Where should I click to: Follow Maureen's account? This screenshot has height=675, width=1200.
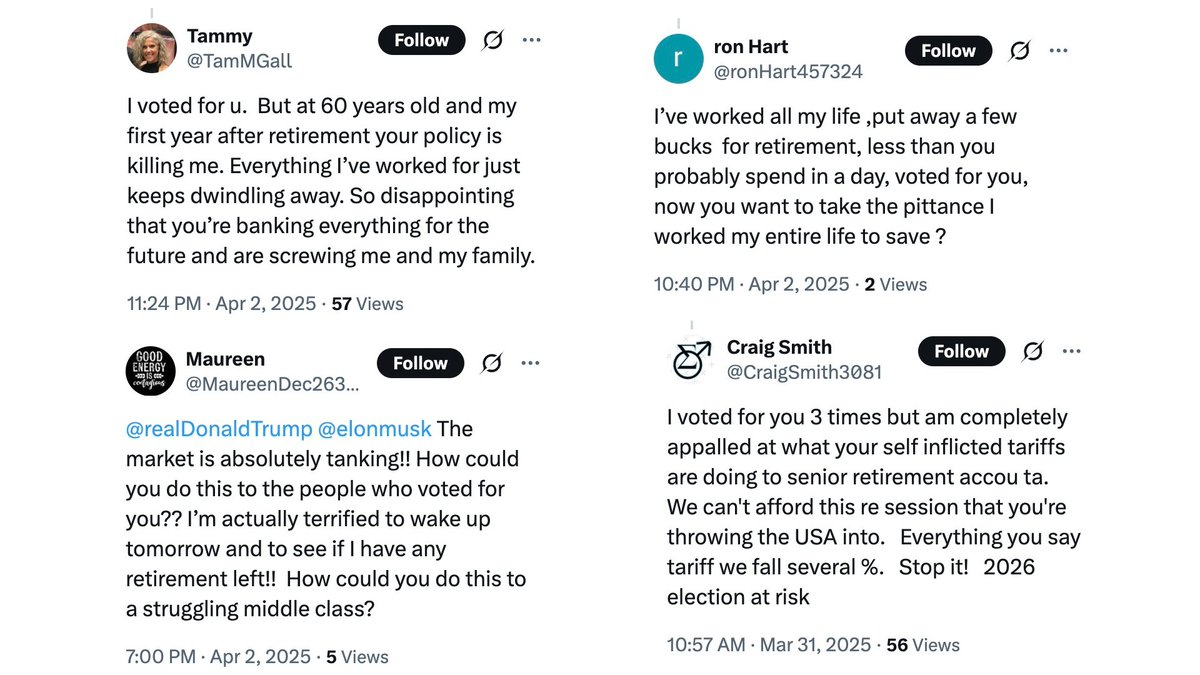(x=420, y=363)
